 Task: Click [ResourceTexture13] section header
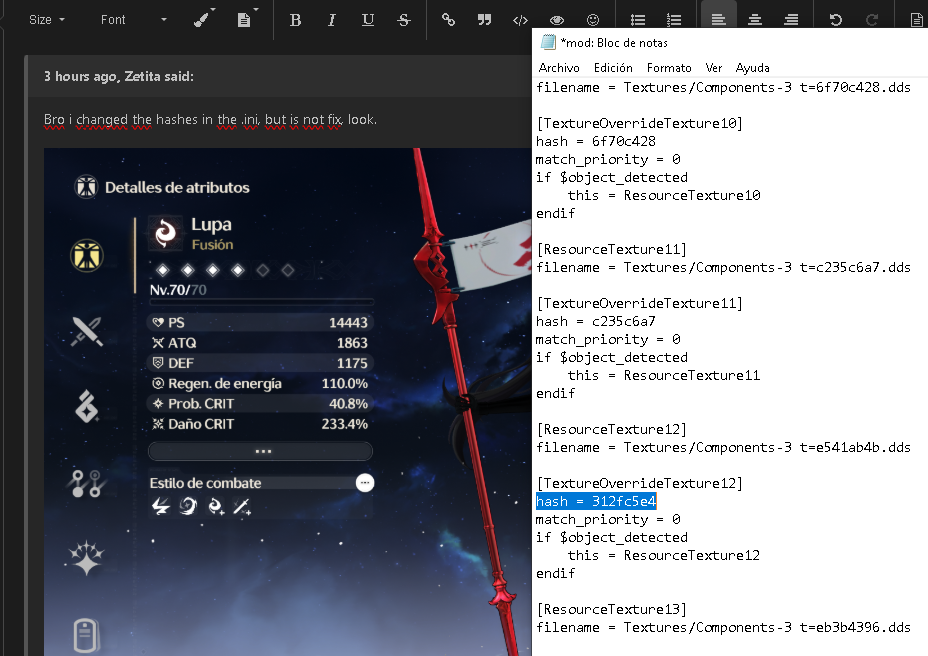coord(611,609)
